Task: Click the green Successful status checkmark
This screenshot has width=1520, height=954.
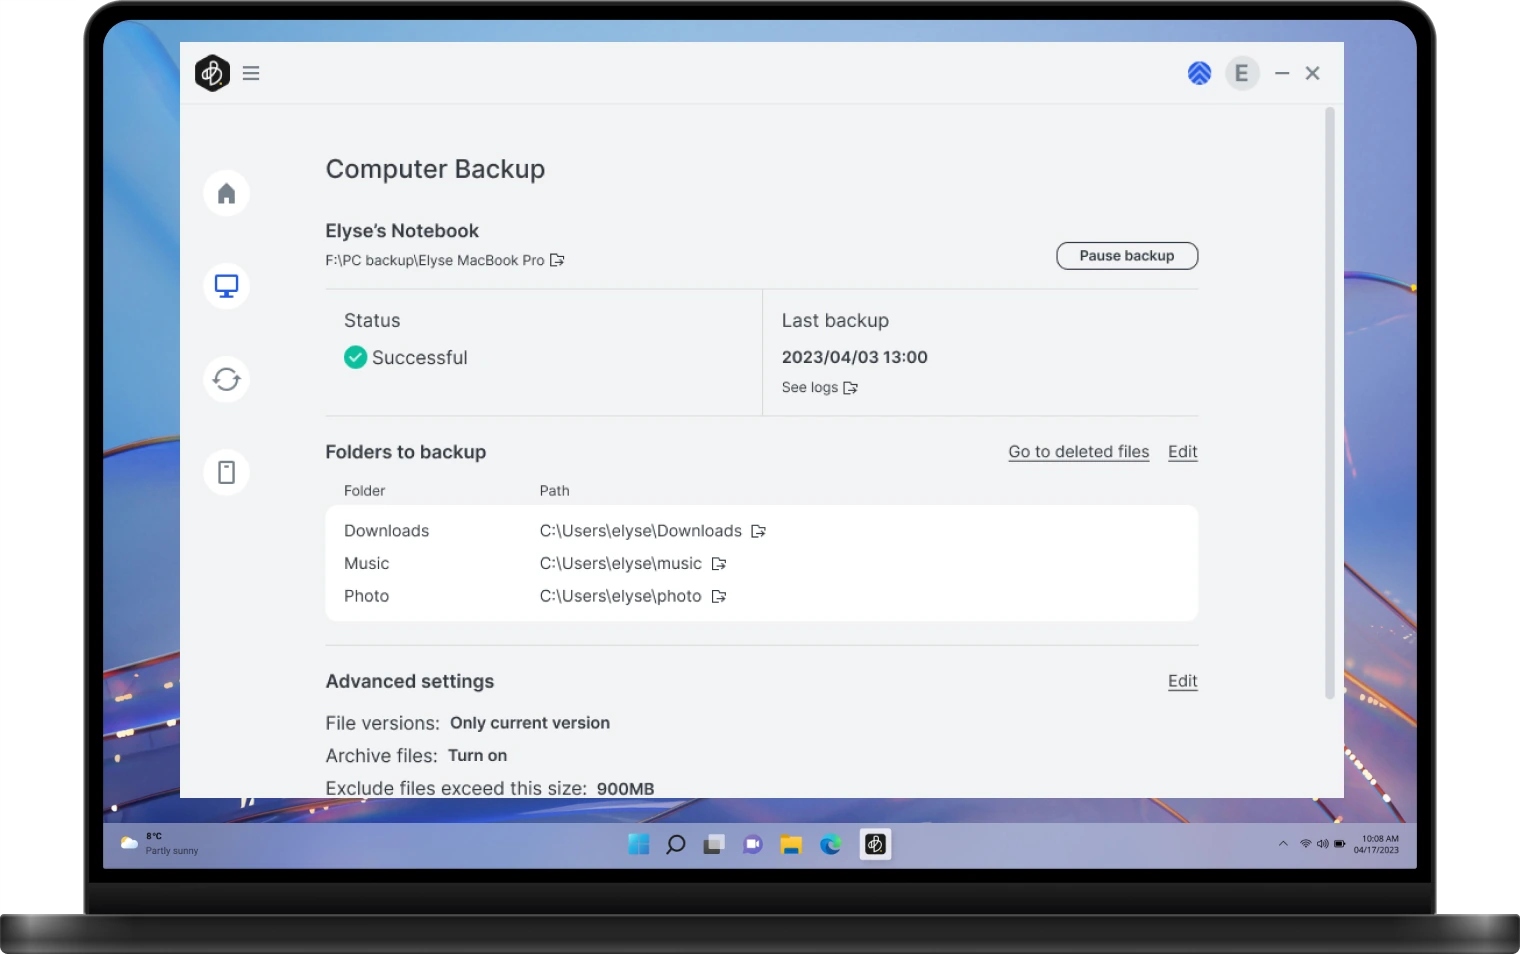Action: click(355, 357)
